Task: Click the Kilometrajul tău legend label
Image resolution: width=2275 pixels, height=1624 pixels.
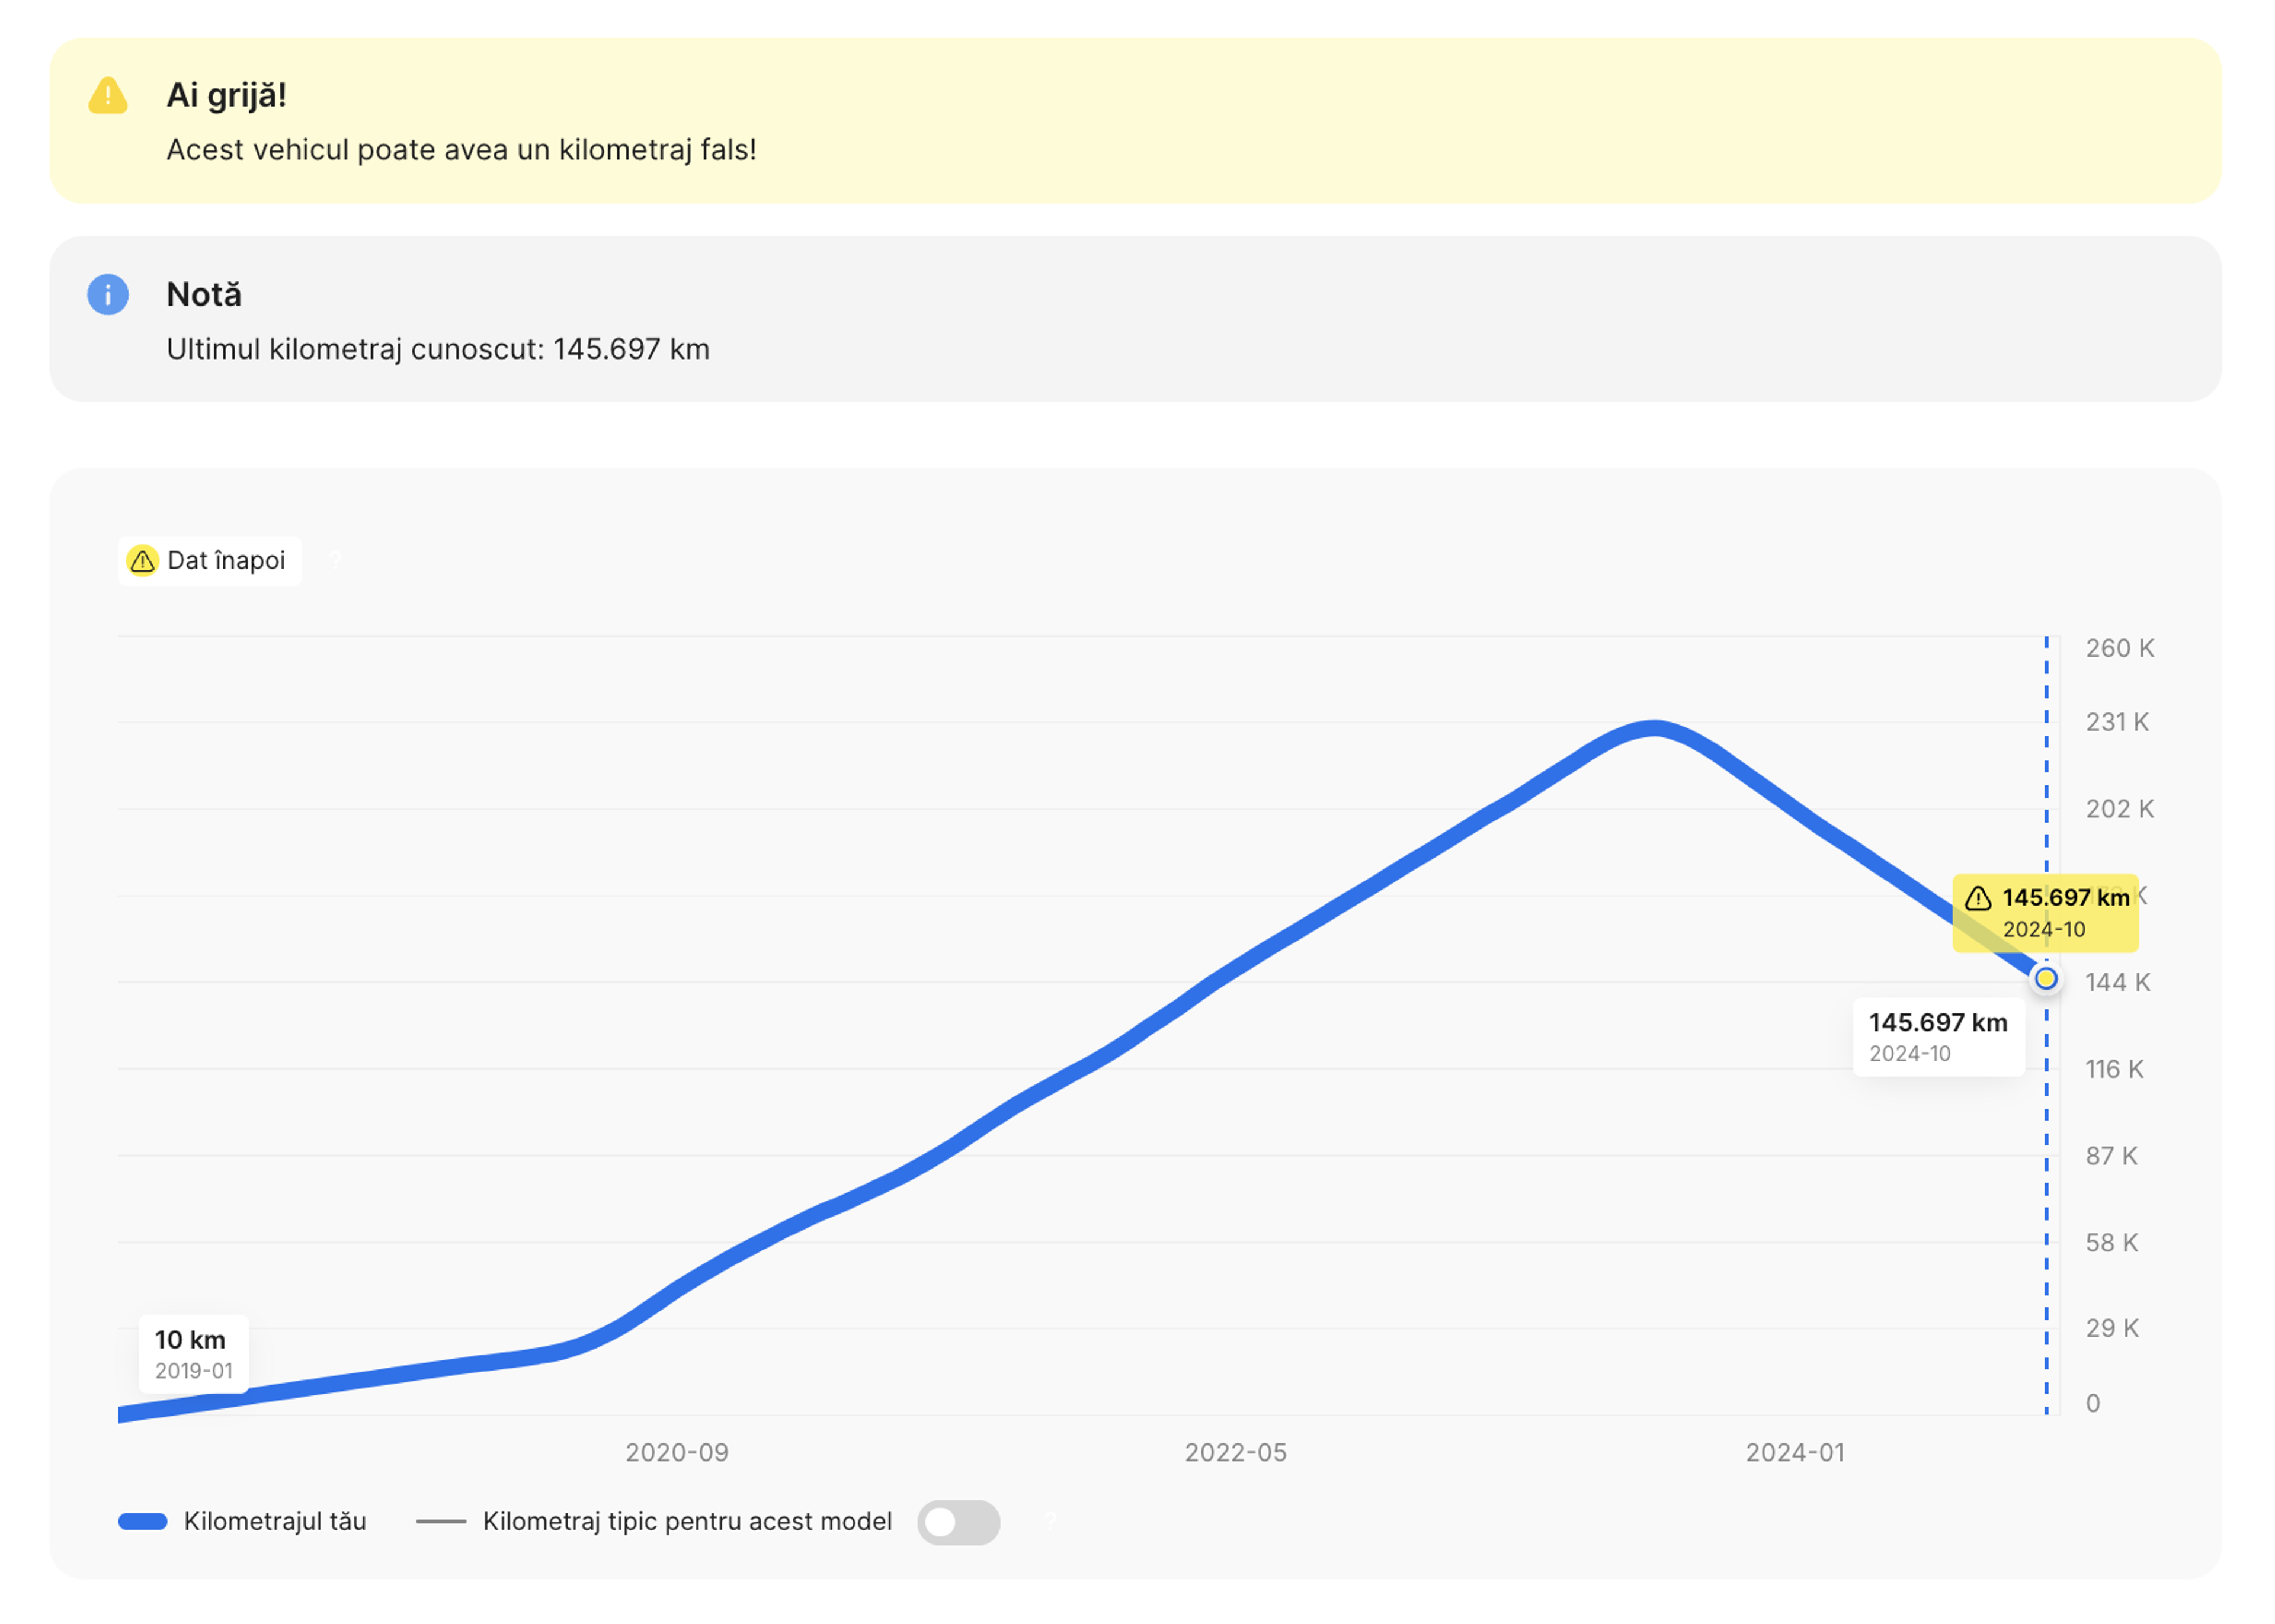Action: coord(275,1522)
